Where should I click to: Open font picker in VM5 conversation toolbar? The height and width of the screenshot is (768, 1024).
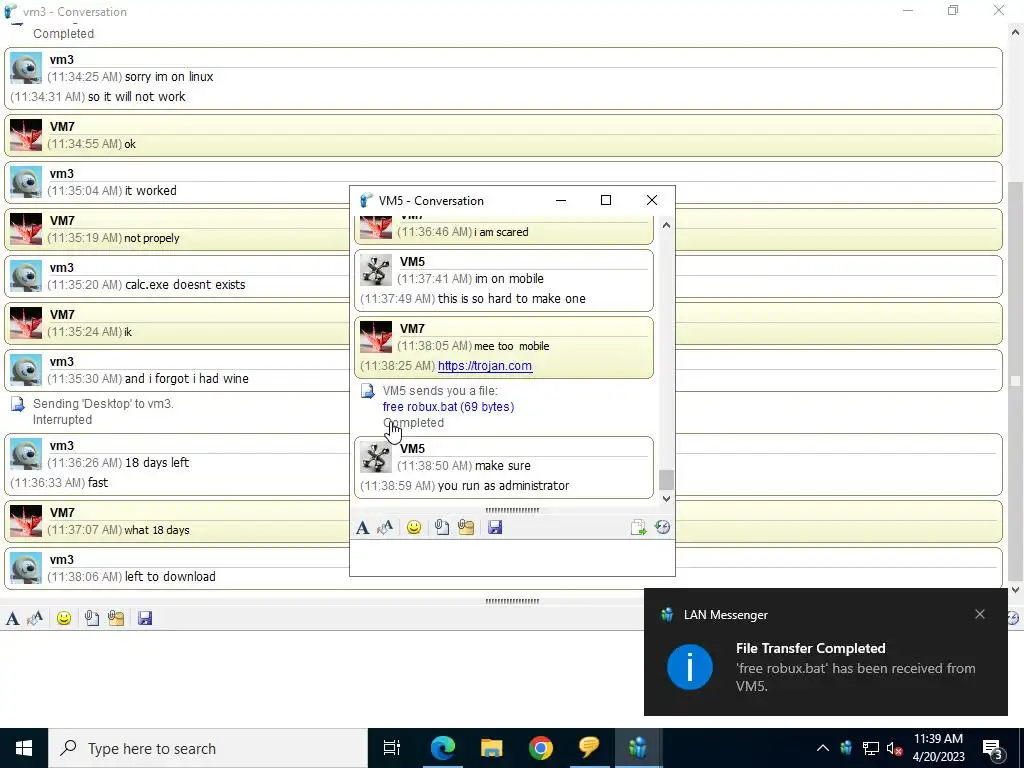[x=362, y=528]
